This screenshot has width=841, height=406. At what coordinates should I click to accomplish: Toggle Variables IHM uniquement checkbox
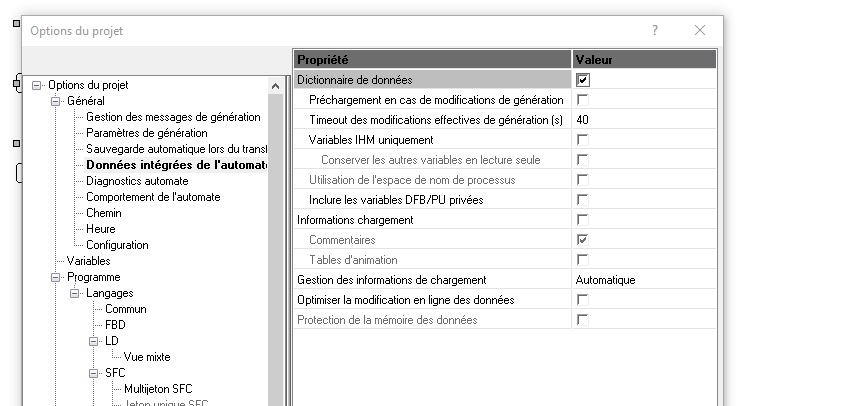583,140
